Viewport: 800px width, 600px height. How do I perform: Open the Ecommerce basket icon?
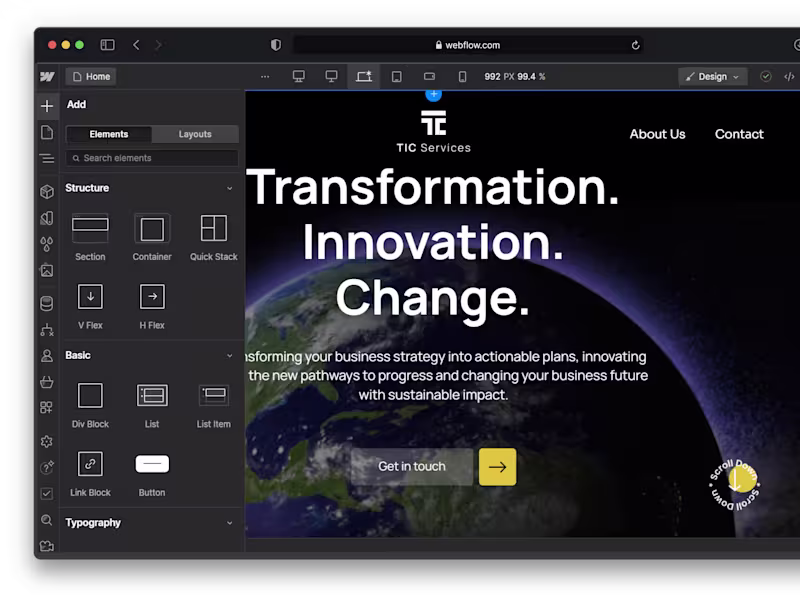coord(47,382)
